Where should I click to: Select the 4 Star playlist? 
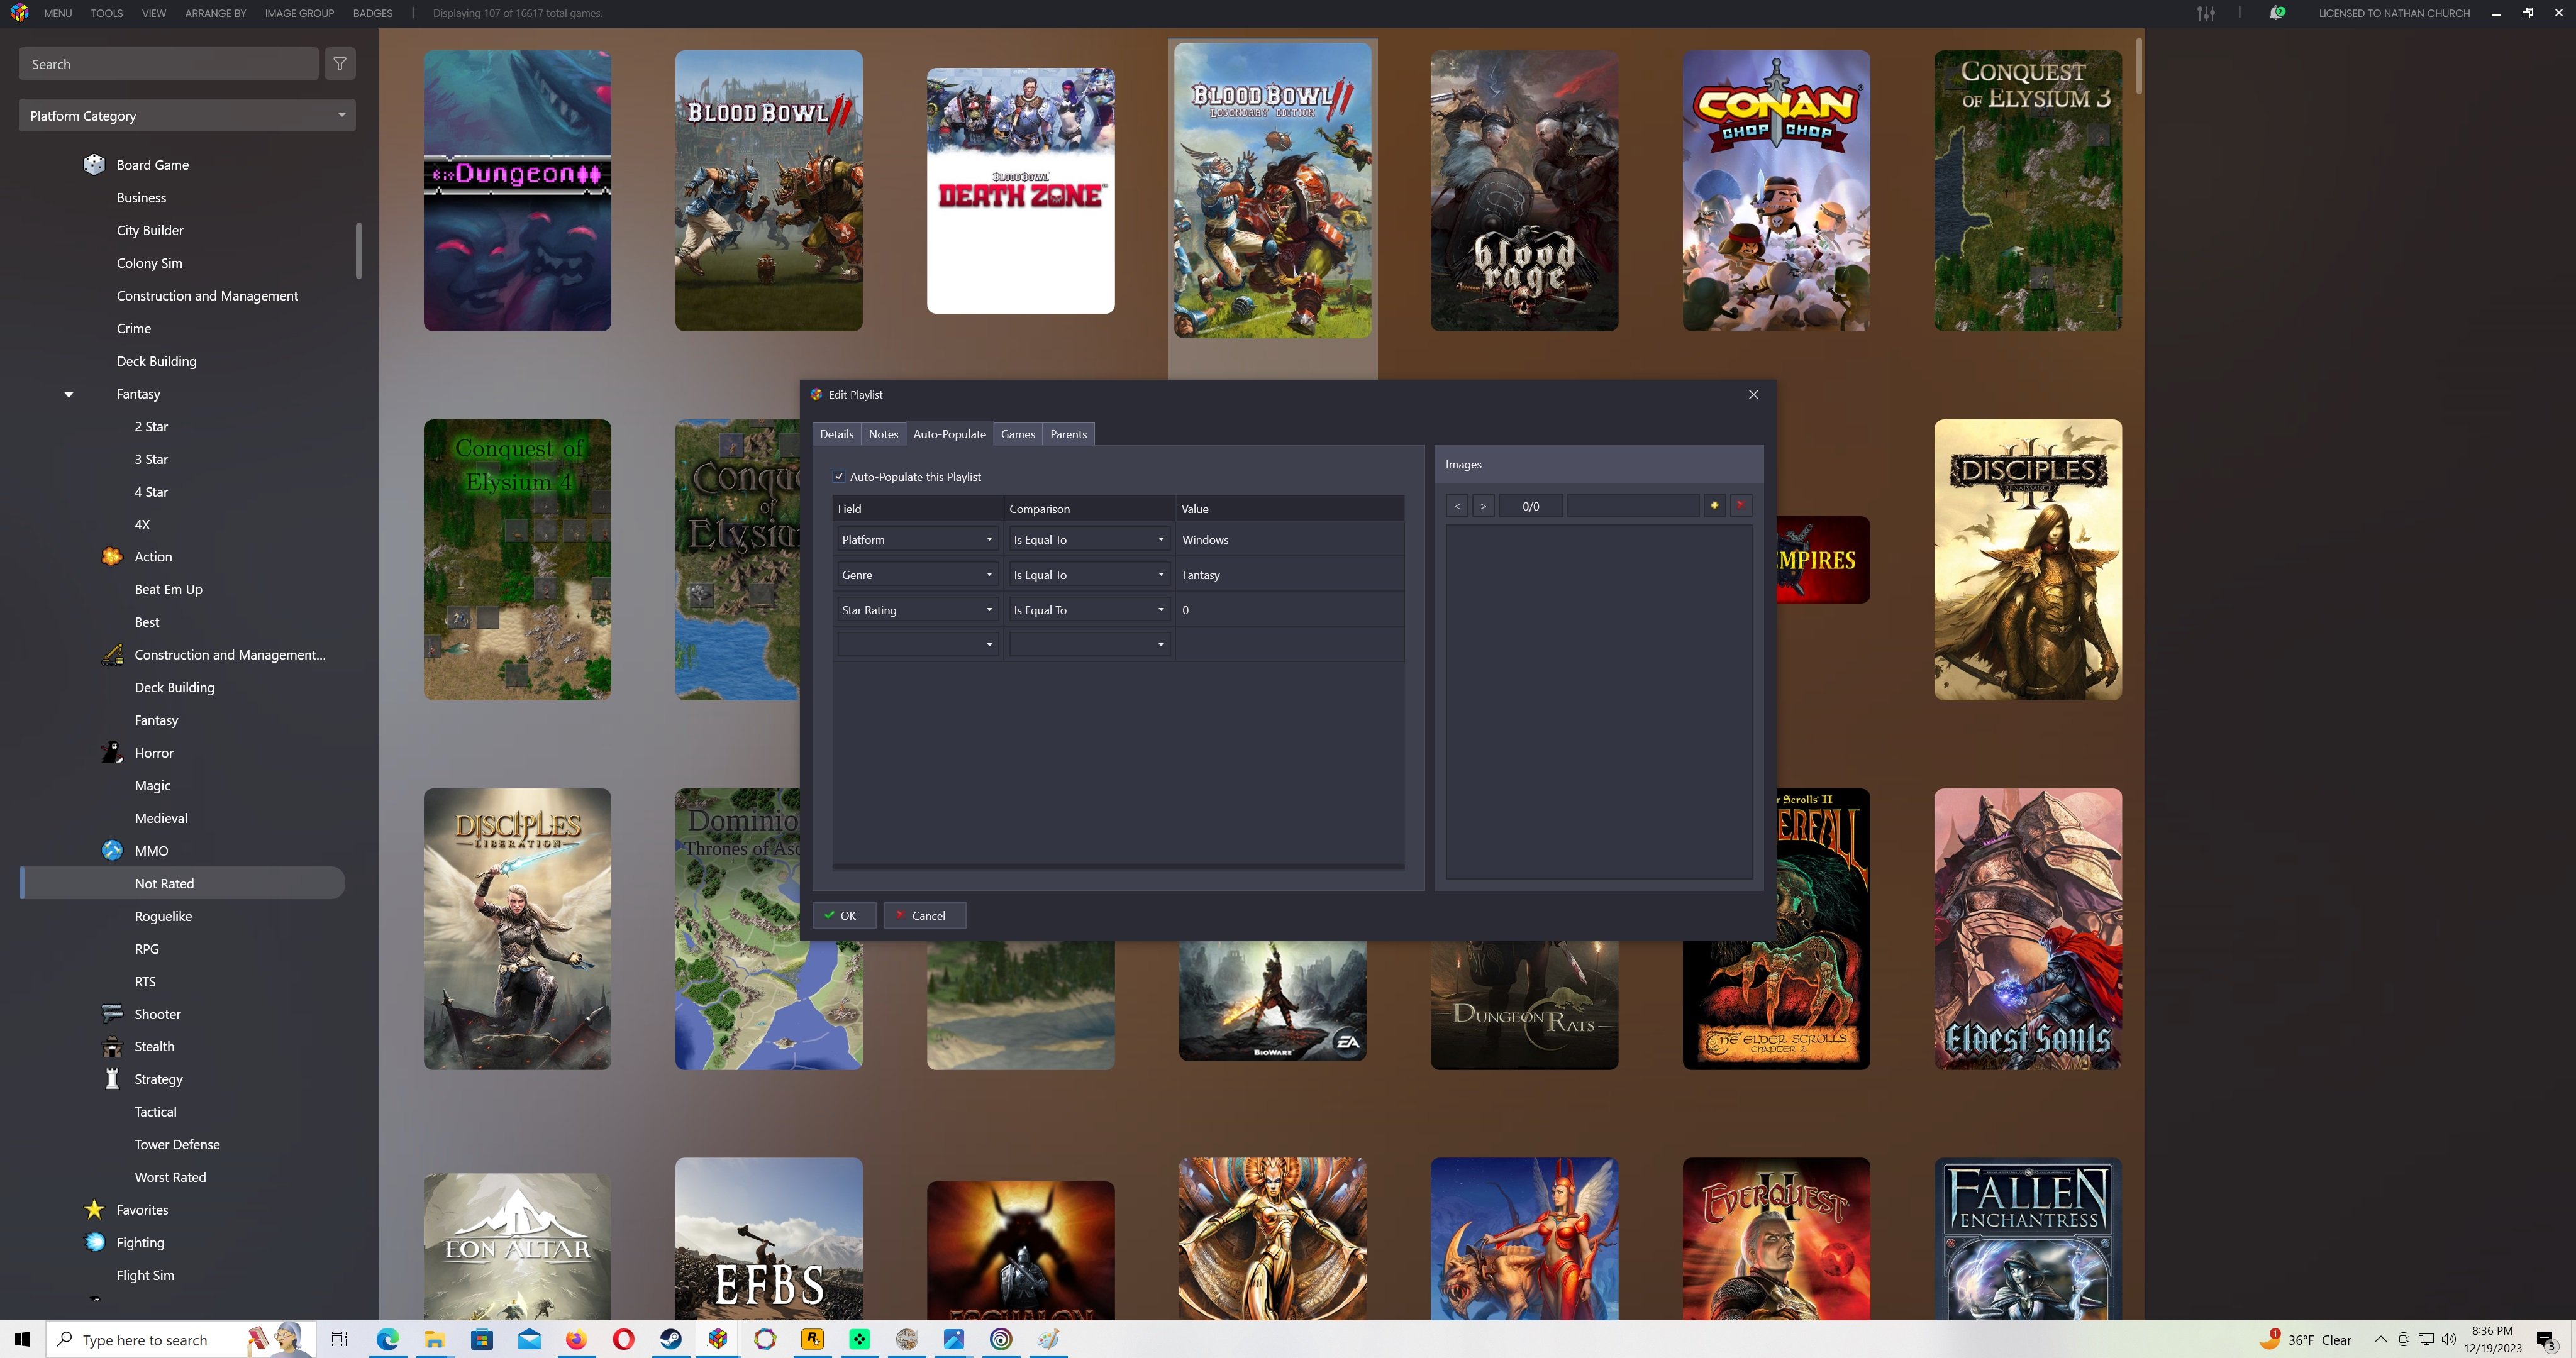pyautogui.click(x=151, y=491)
